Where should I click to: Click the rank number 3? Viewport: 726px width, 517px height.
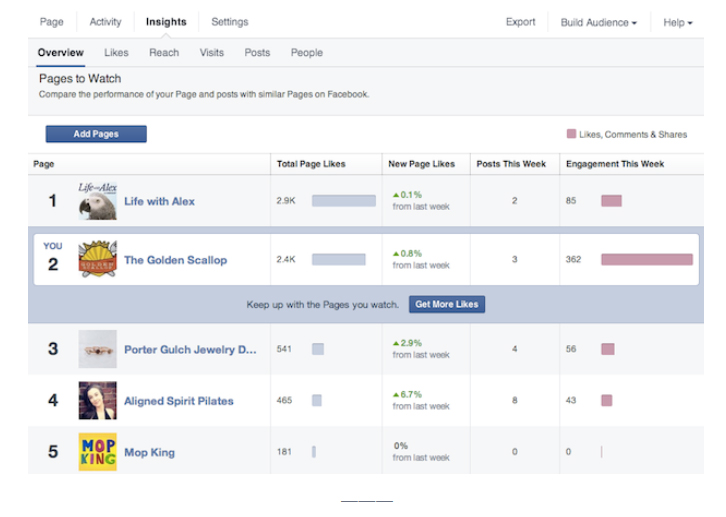(53, 349)
